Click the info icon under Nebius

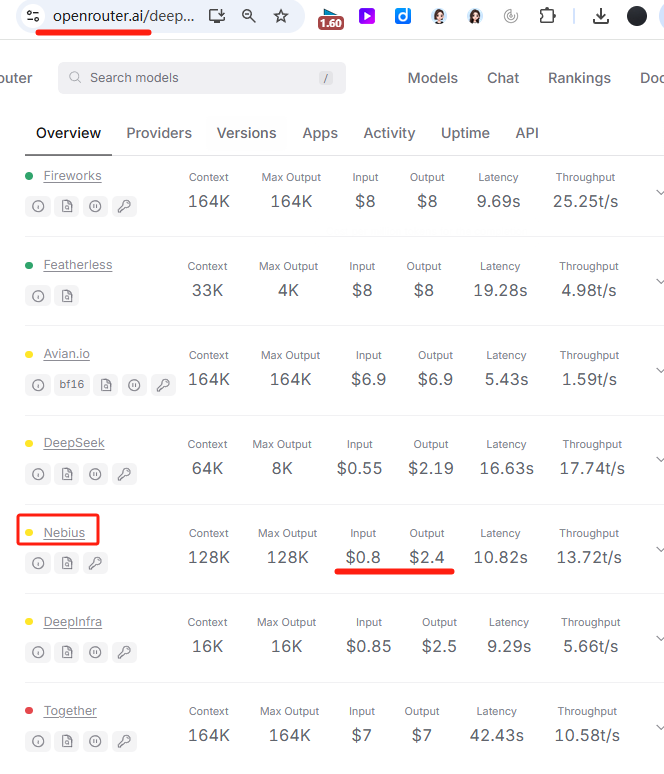(x=38, y=563)
